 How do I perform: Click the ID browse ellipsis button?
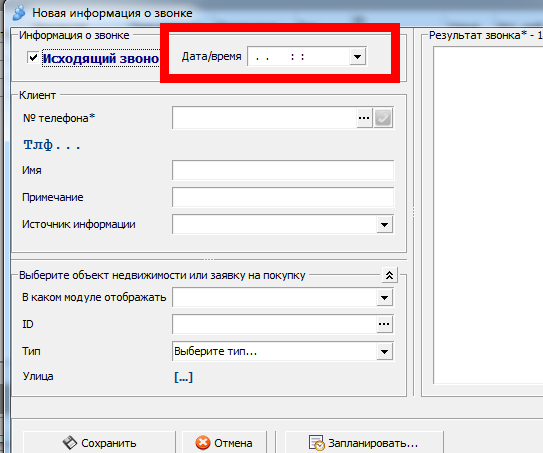(x=384, y=324)
